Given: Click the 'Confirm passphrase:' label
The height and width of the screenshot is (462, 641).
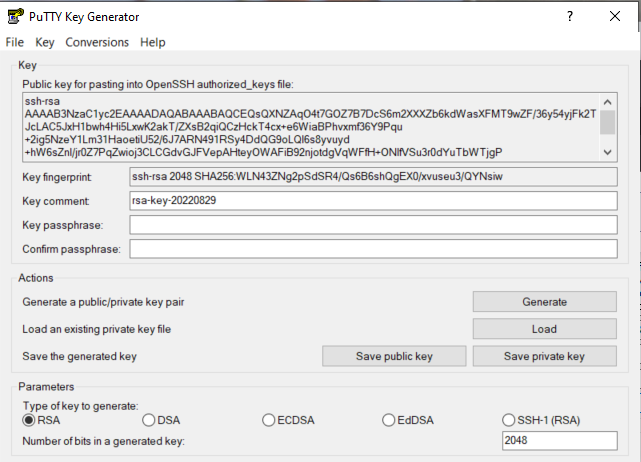Looking at the screenshot, I should tap(72, 249).
